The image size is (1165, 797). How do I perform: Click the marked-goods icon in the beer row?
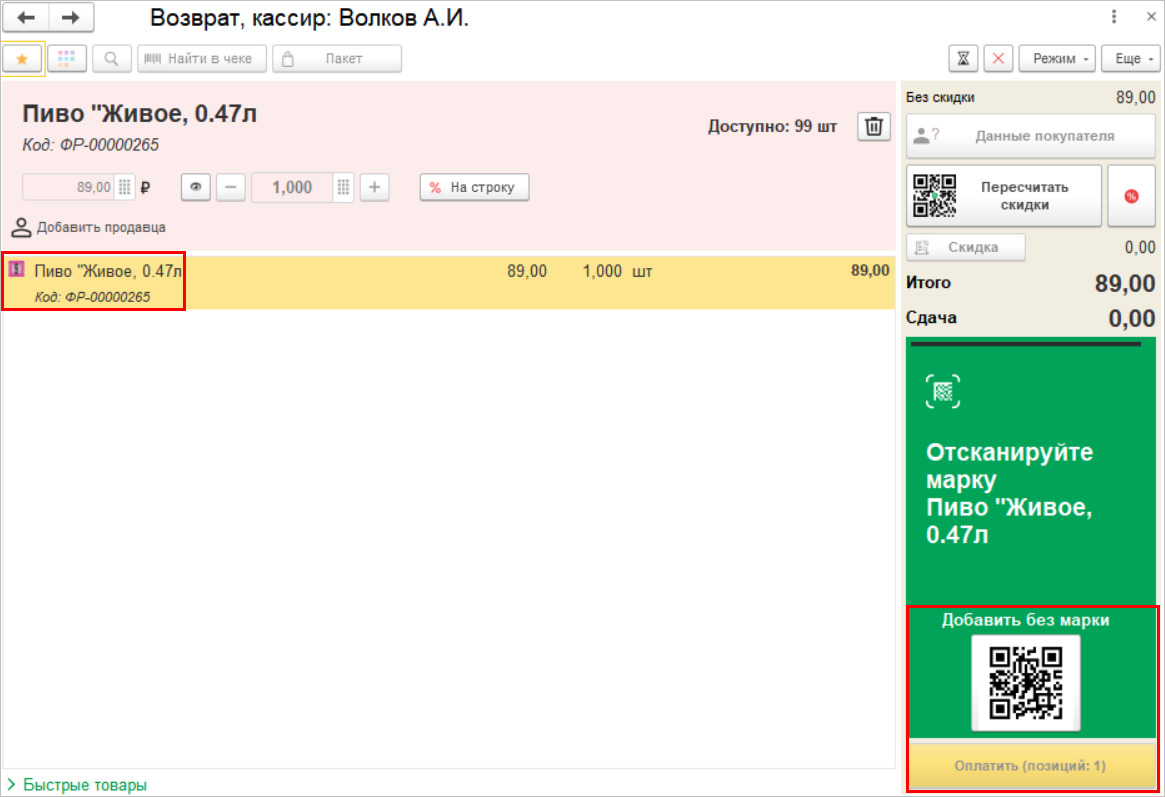[16, 269]
